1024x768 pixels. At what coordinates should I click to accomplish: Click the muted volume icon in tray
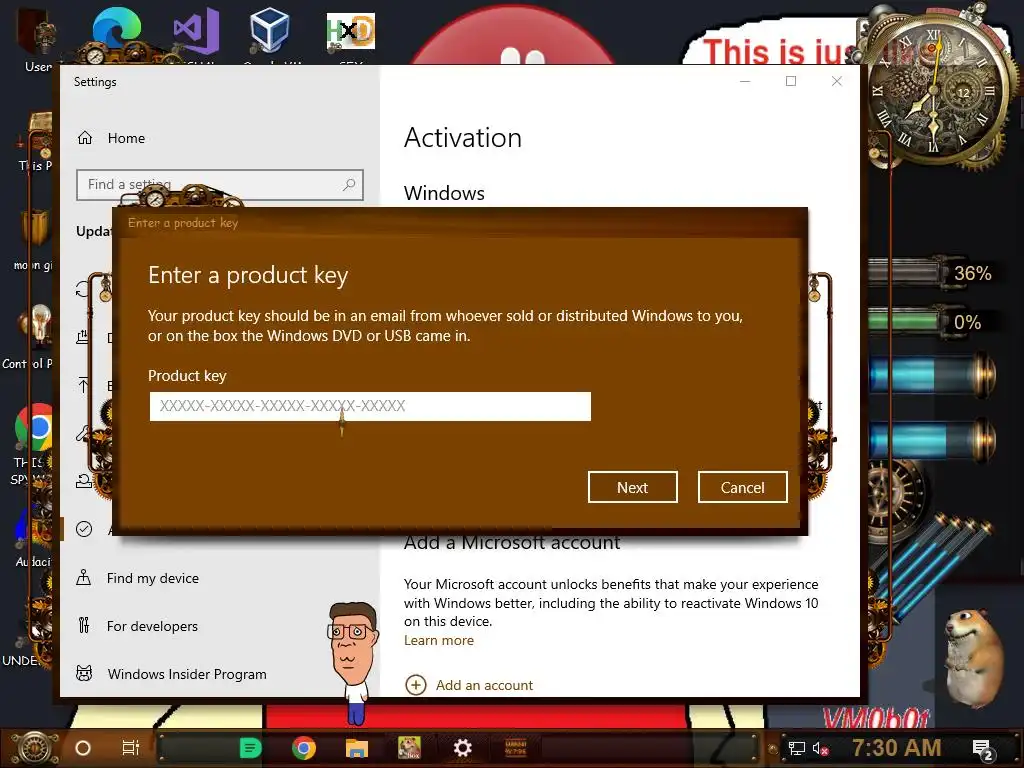click(x=820, y=748)
